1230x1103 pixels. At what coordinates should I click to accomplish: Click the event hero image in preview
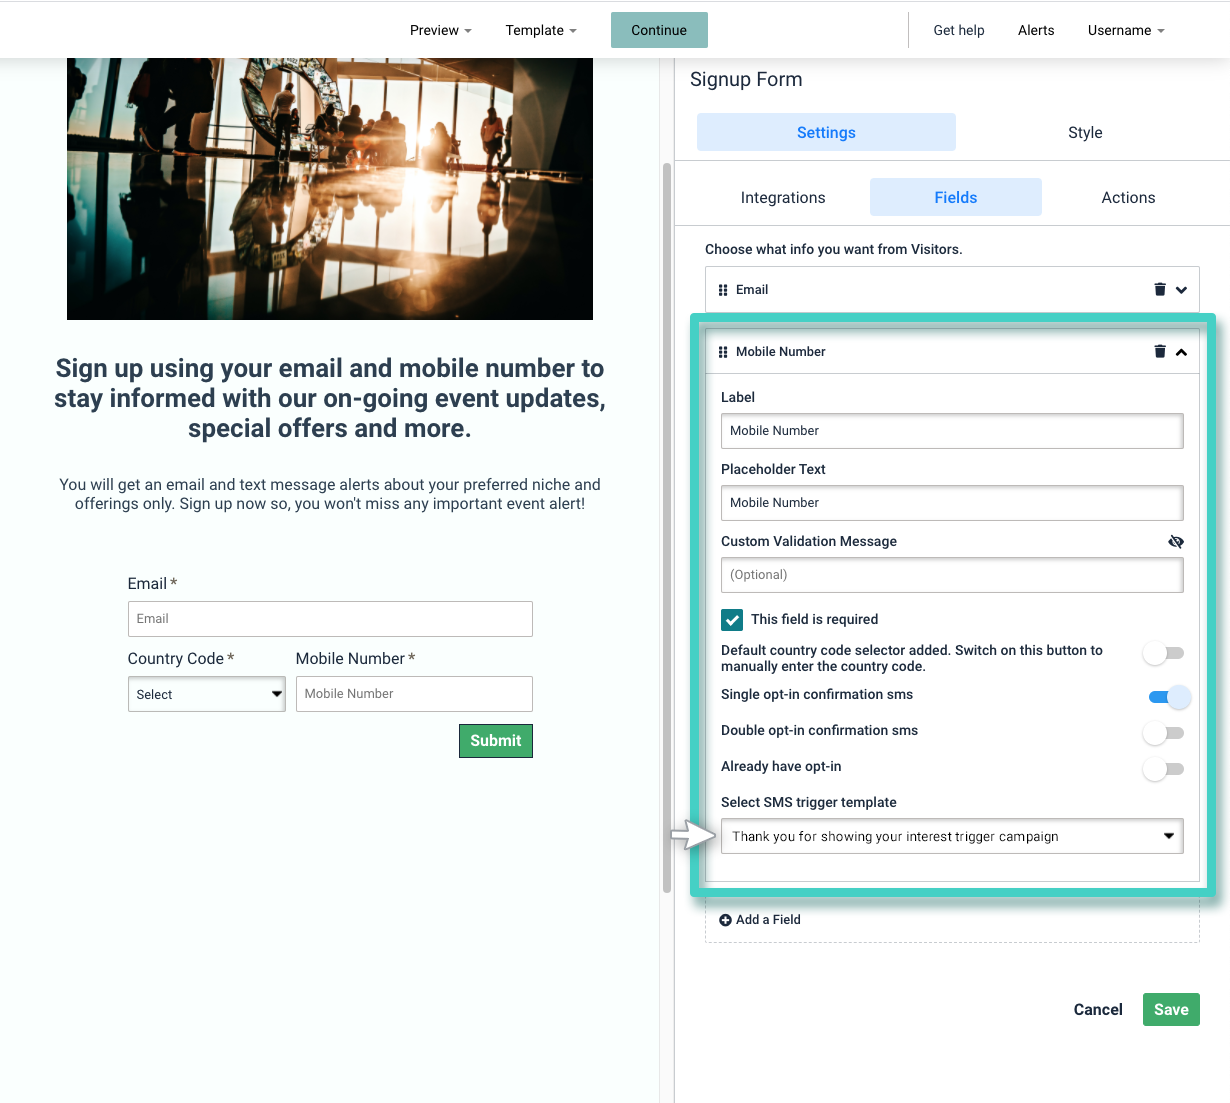[330, 189]
